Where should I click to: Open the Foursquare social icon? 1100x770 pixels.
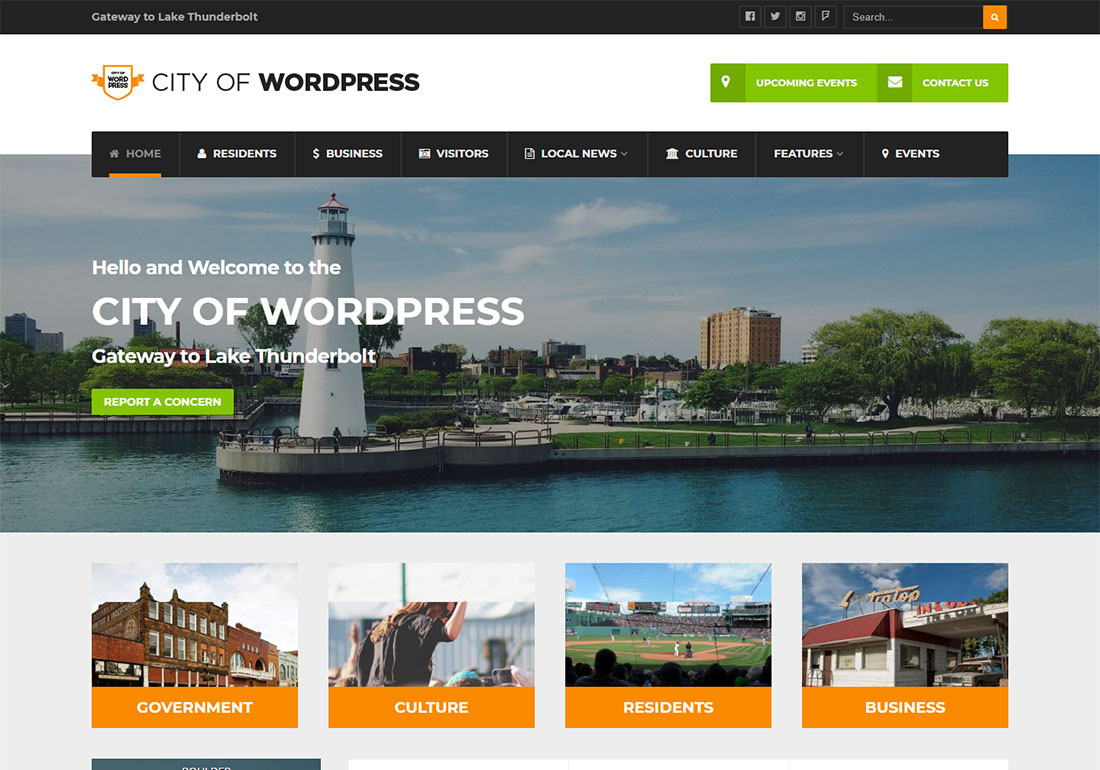826,17
